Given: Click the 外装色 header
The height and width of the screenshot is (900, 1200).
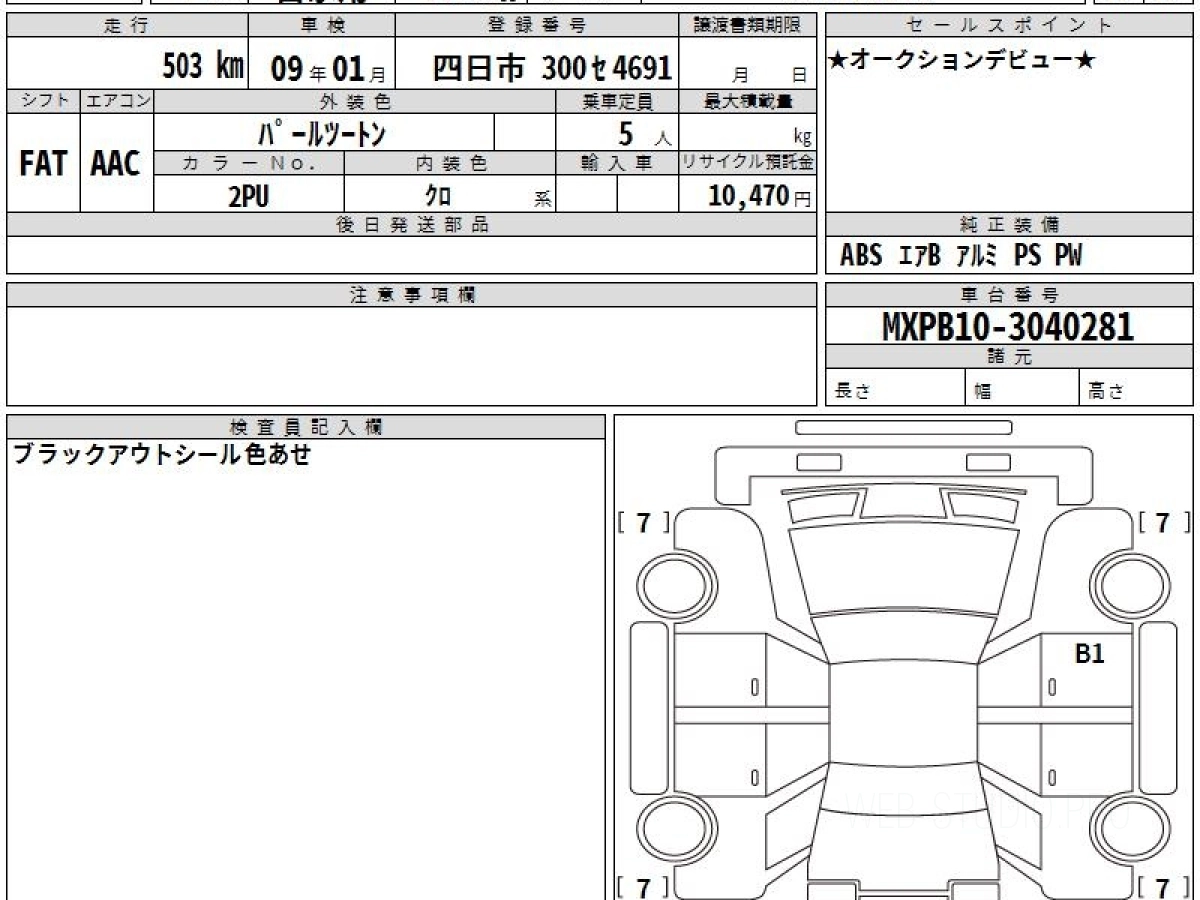Looking at the screenshot, I should click(356, 101).
